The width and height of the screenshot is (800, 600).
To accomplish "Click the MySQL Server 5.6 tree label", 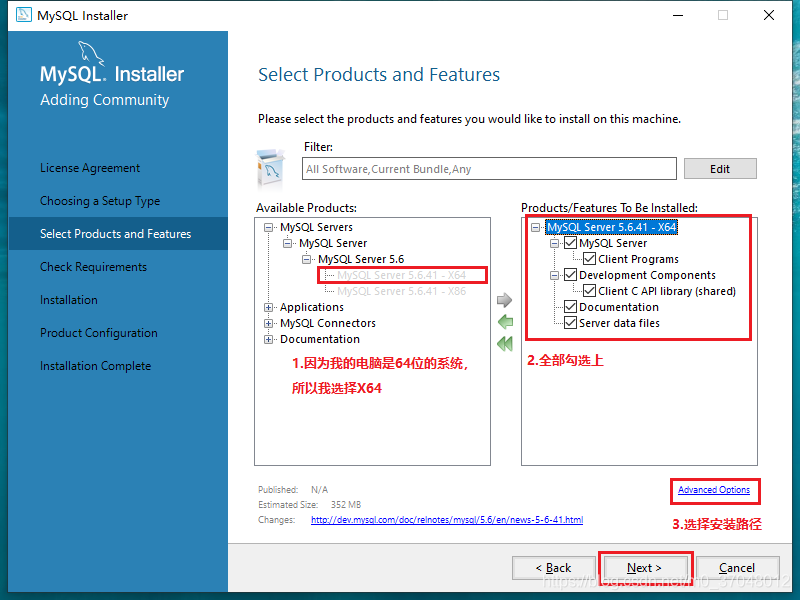I will tap(361, 259).
